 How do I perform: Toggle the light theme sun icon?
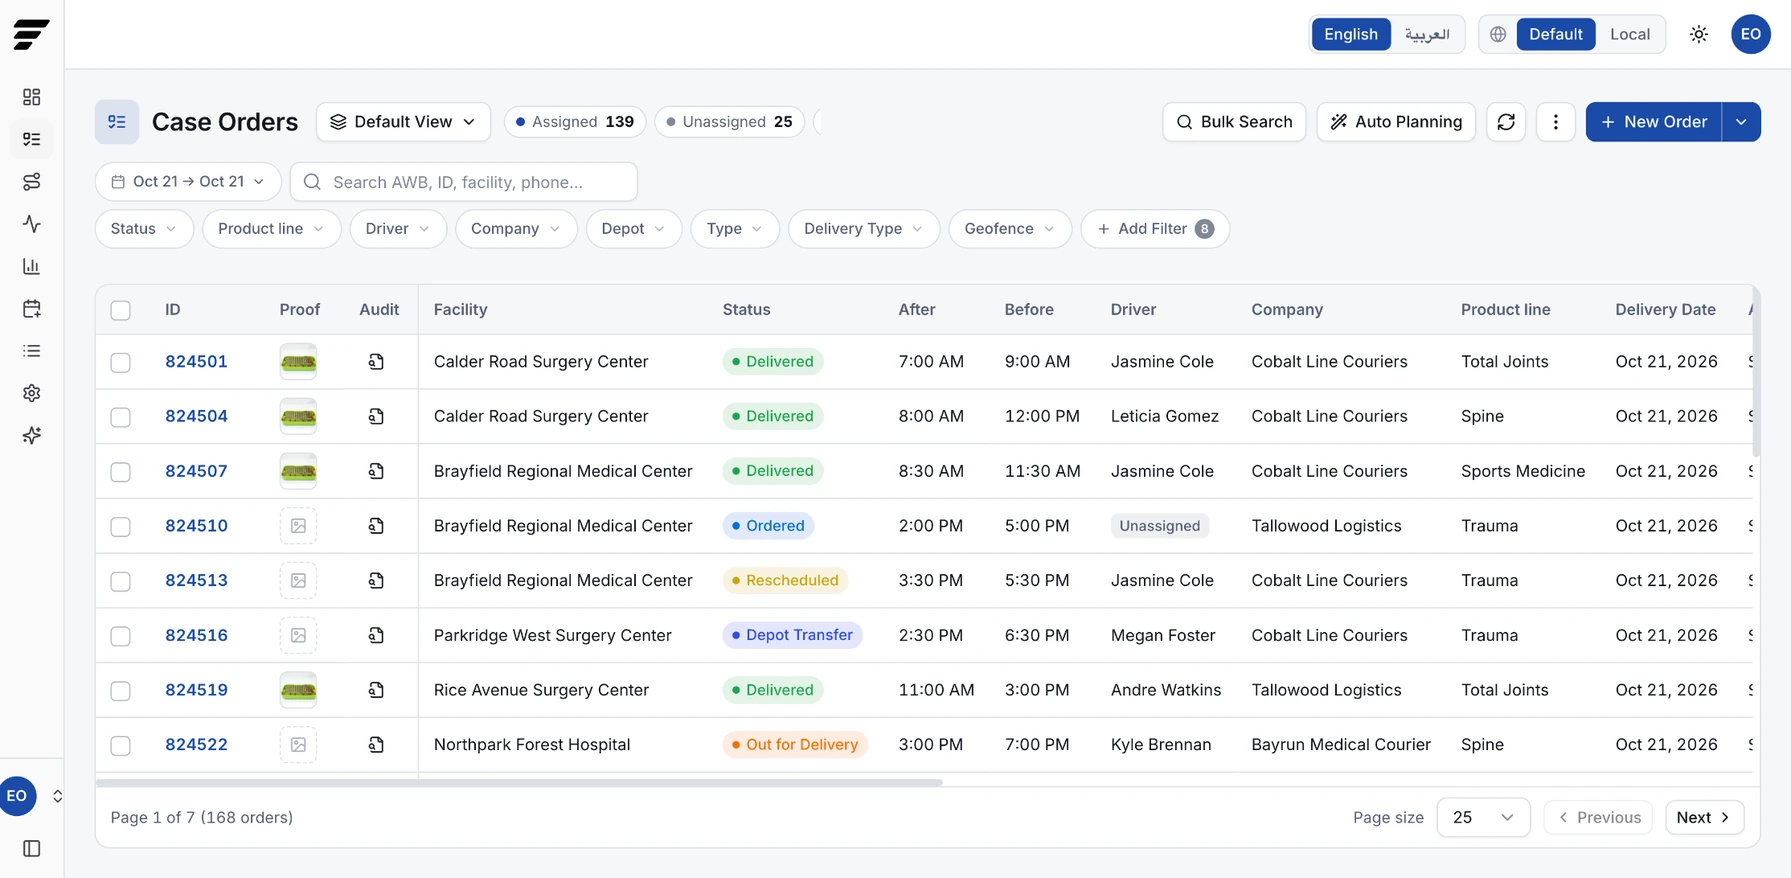[1699, 34]
